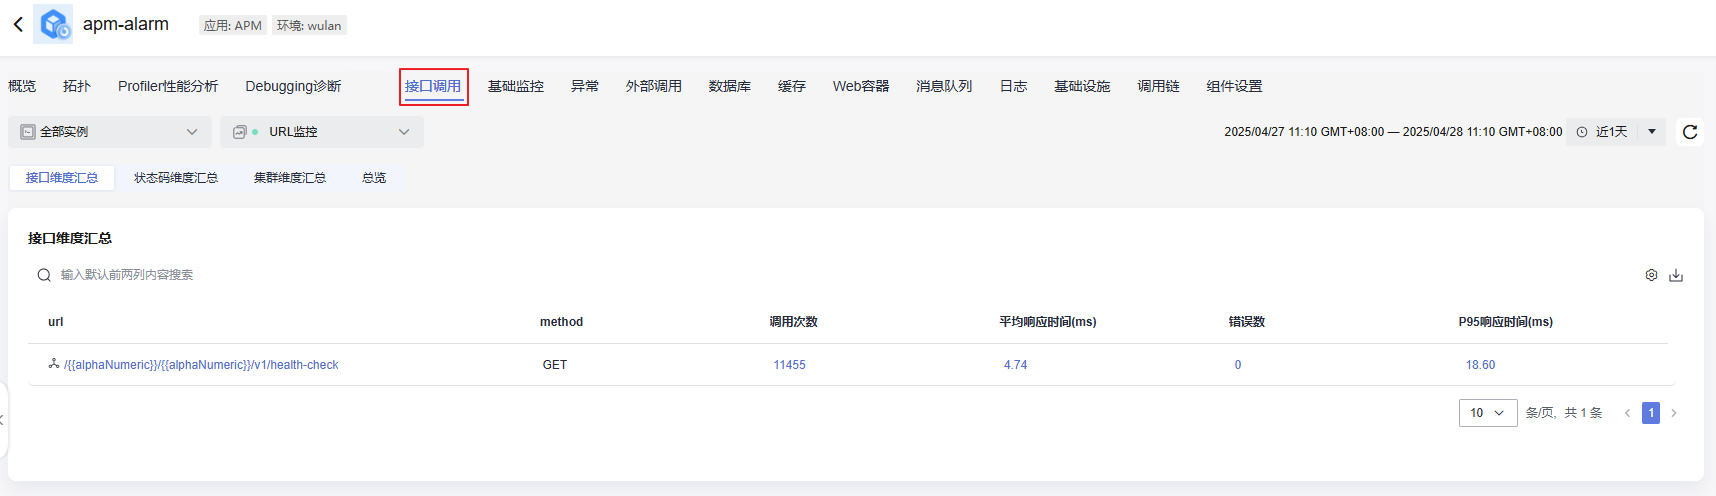Open the 基础监控 tab
The image size is (1716, 496).
(x=516, y=86)
